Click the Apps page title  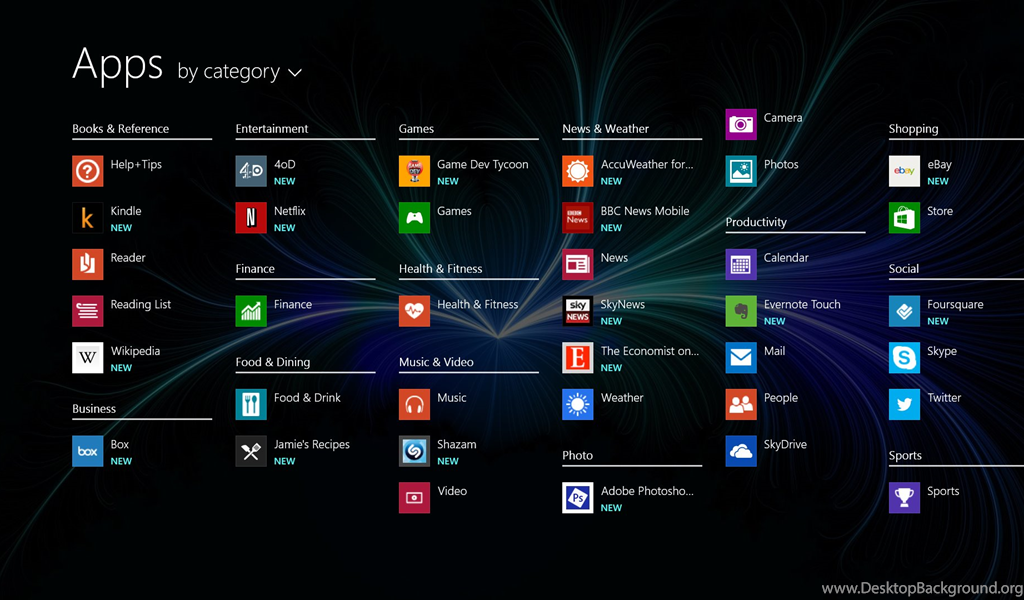coord(118,65)
